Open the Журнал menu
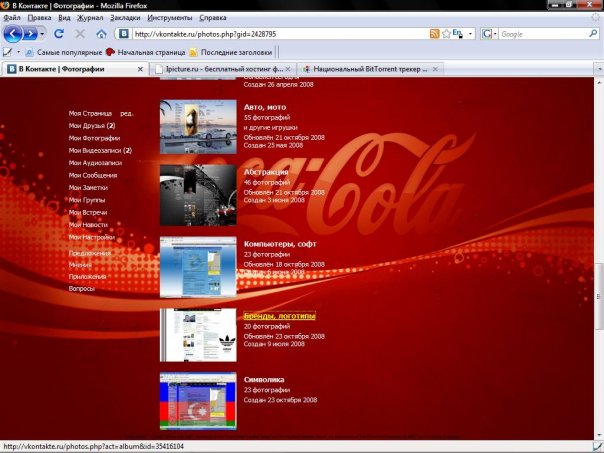 90,18
